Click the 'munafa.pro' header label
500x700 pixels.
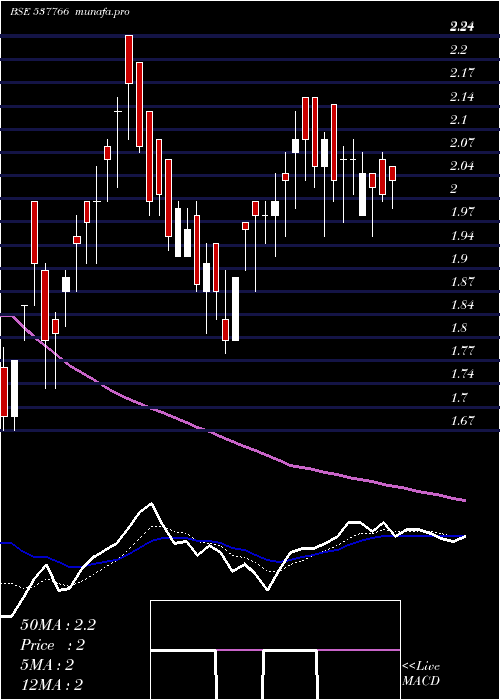click(103, 12)
